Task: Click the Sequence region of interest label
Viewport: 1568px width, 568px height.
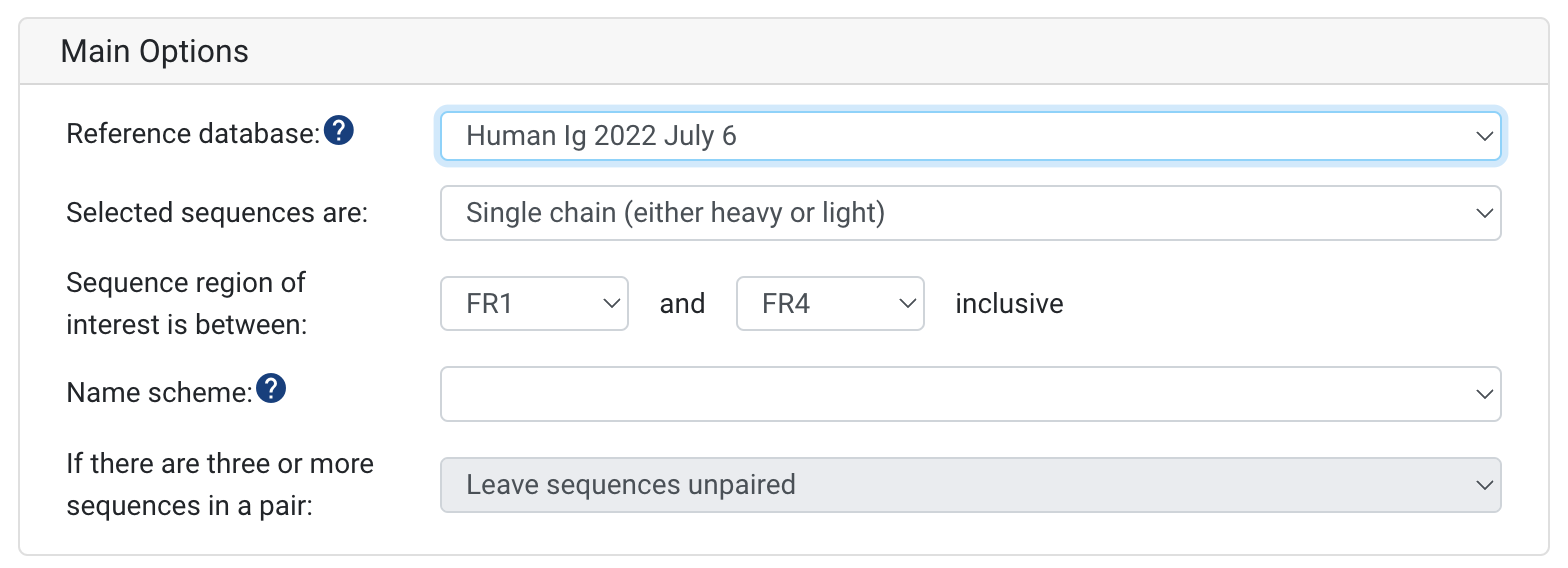Action: 186,304
